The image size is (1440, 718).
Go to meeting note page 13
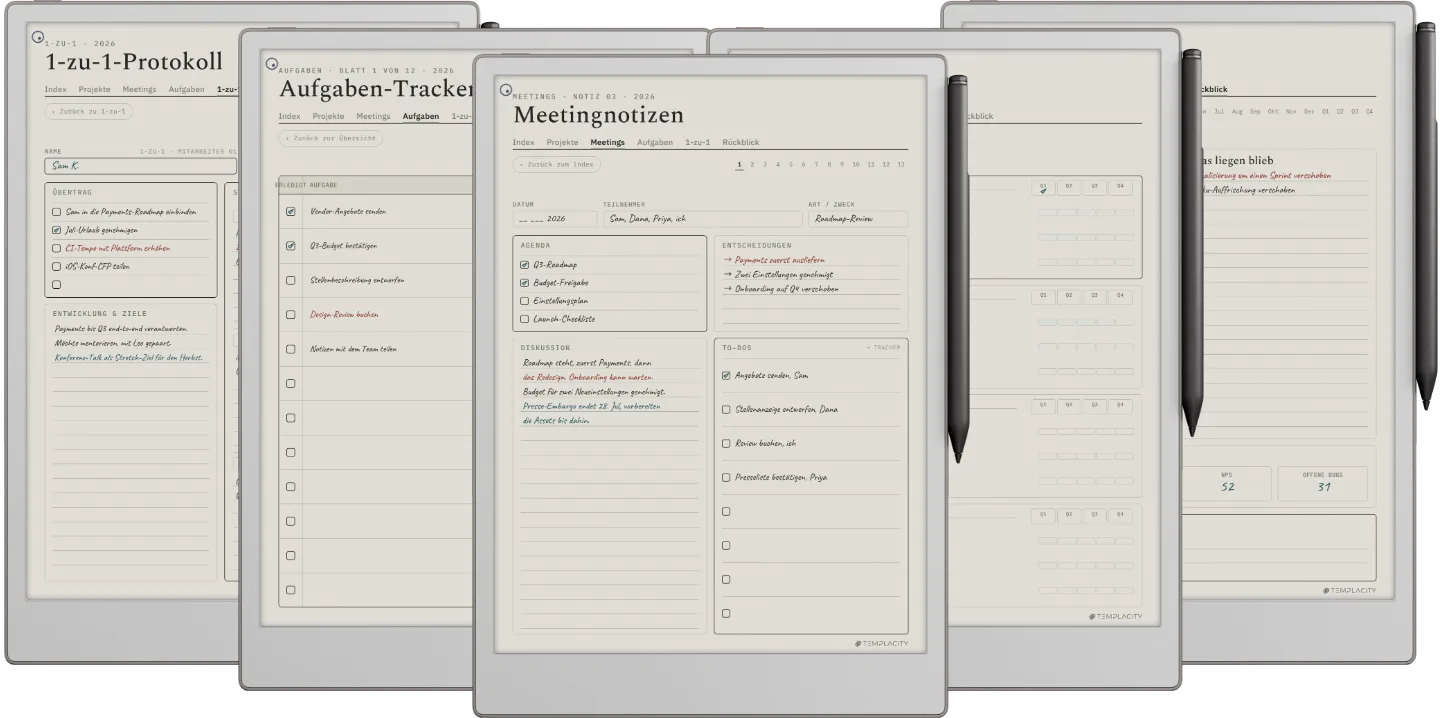pyautogui.click(x=901, y=164)
